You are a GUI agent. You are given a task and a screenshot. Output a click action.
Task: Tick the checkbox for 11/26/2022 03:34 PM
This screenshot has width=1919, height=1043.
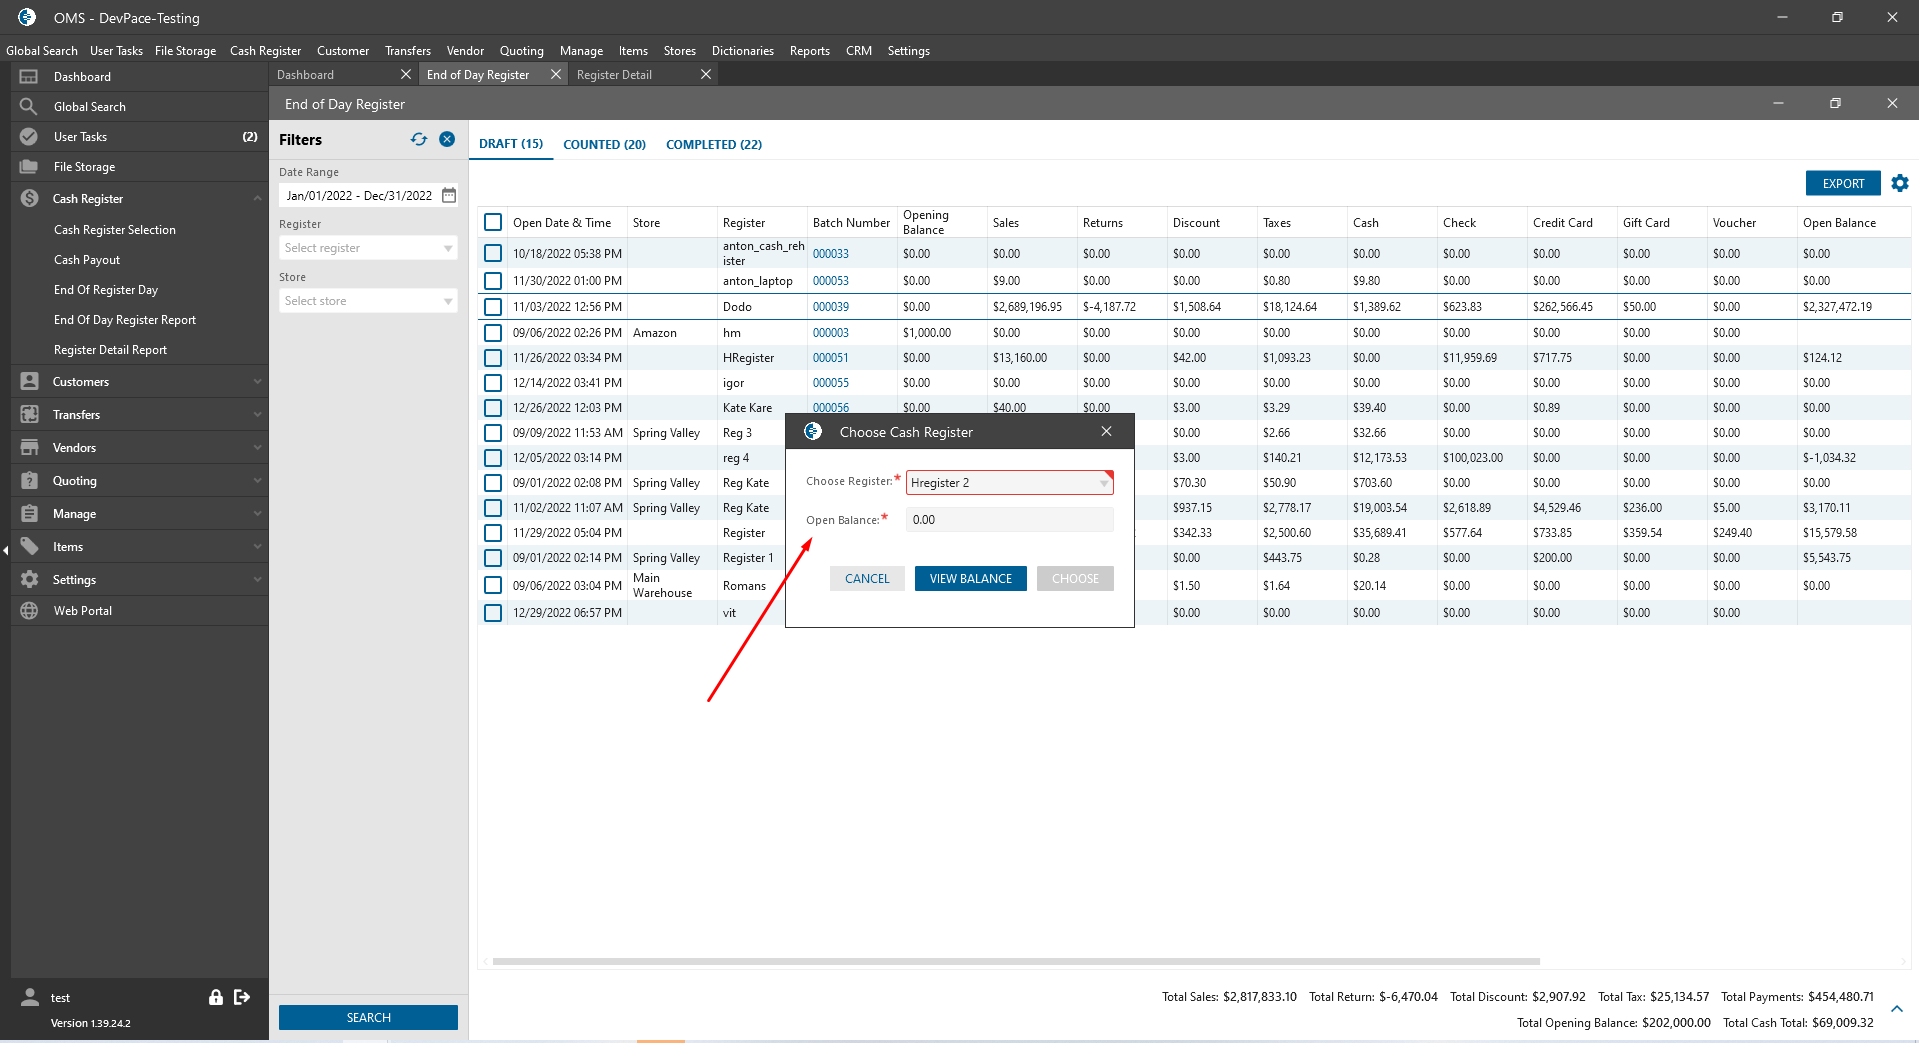click(493, 358)
